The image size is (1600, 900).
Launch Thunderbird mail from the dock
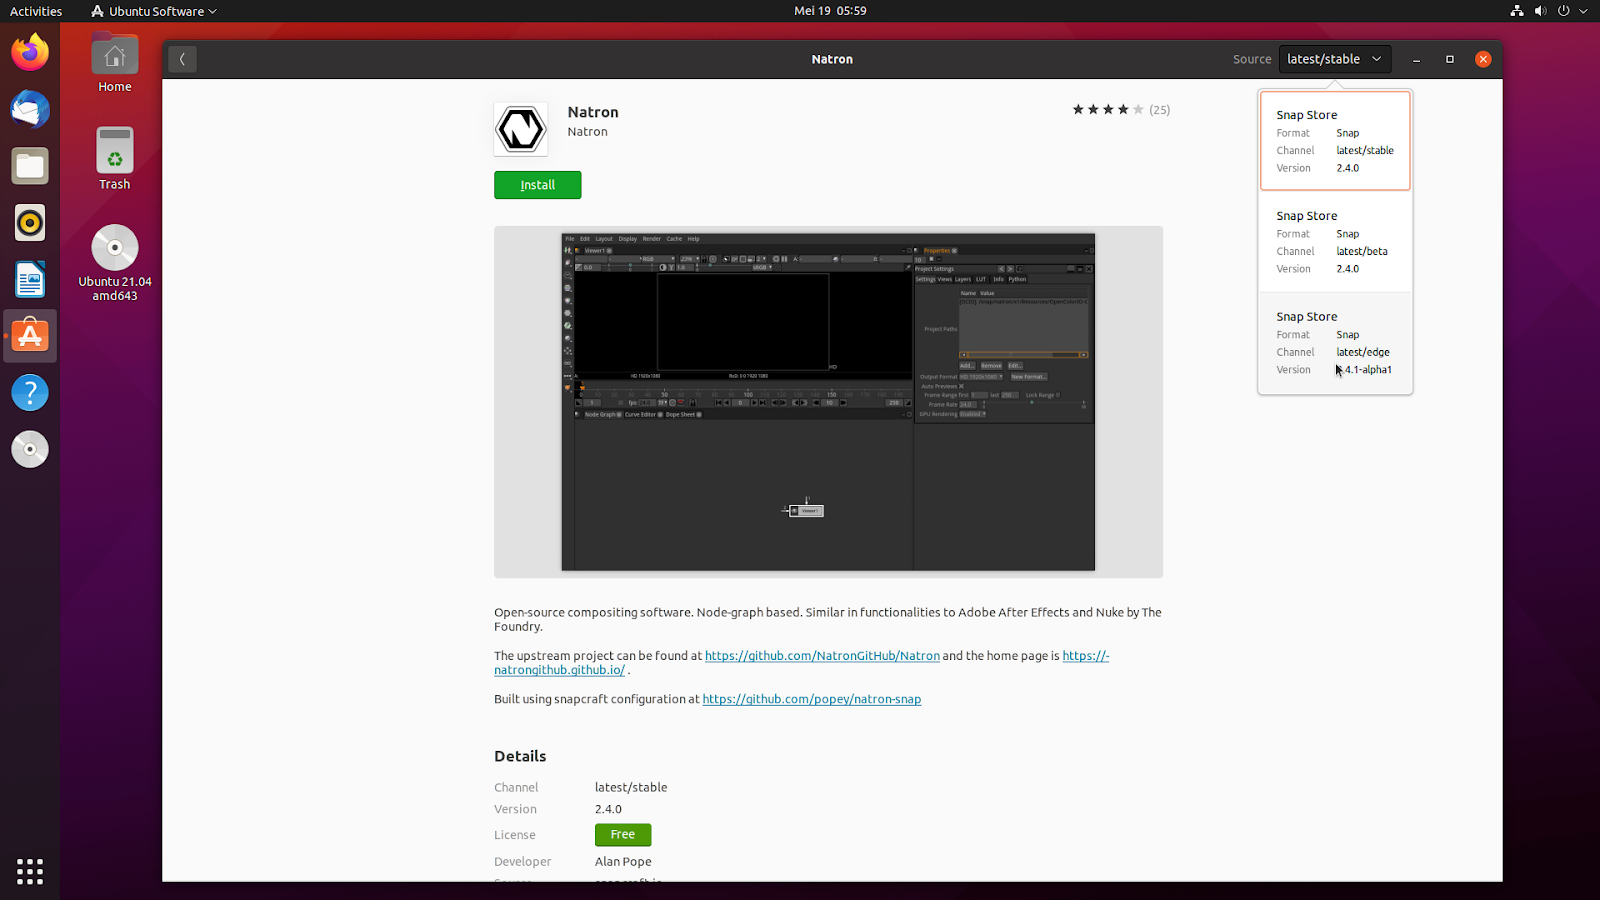point(30,109)
